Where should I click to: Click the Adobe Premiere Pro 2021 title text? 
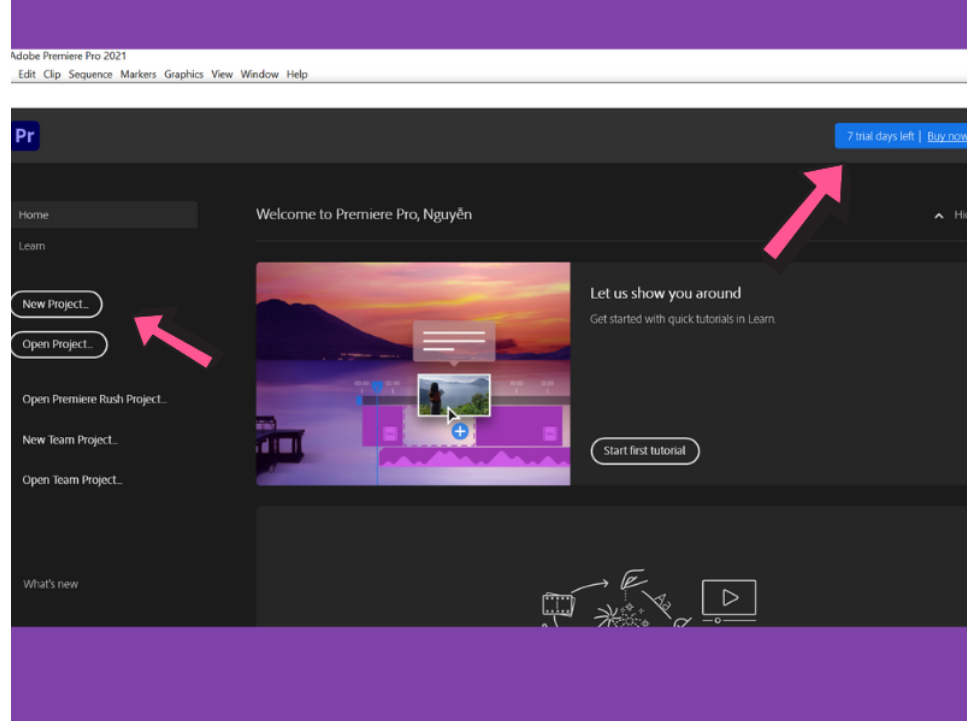click(x=68, y=56)
